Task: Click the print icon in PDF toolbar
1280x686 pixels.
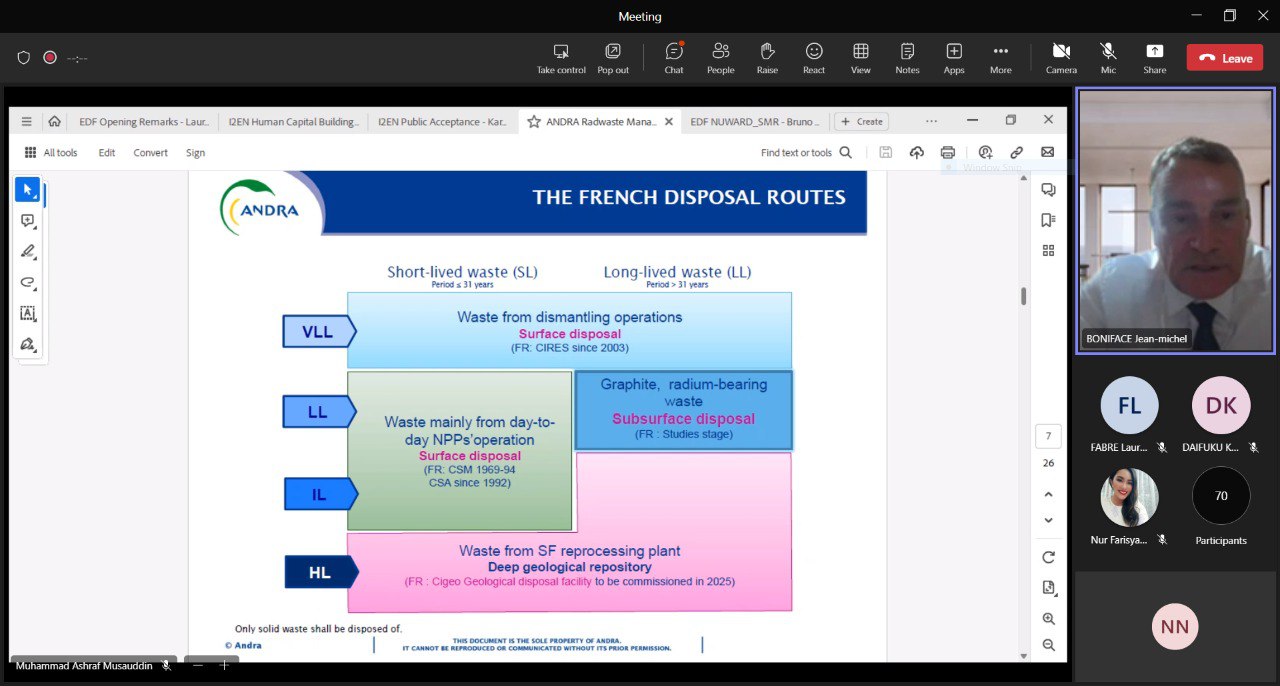Action: (x=947, y=152)
